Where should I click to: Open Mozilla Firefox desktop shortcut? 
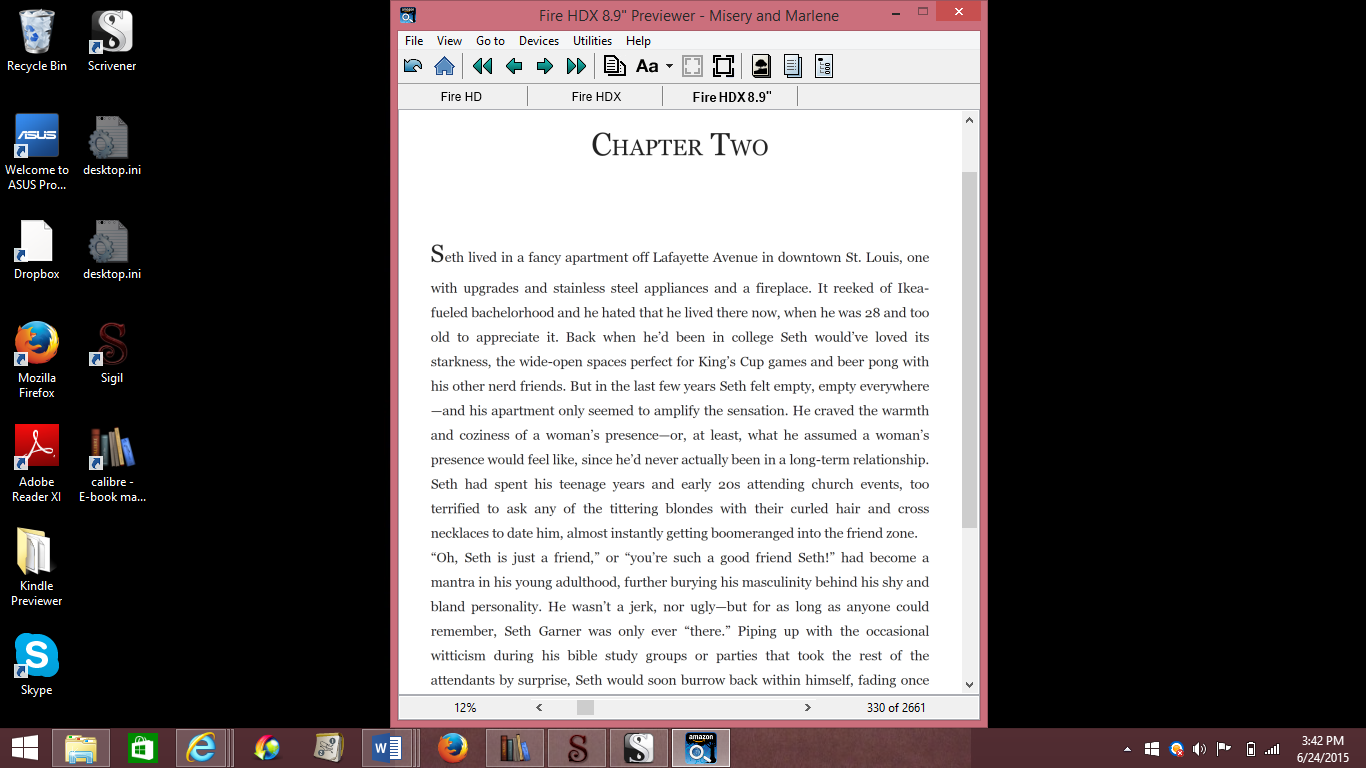tap(37, 360)
